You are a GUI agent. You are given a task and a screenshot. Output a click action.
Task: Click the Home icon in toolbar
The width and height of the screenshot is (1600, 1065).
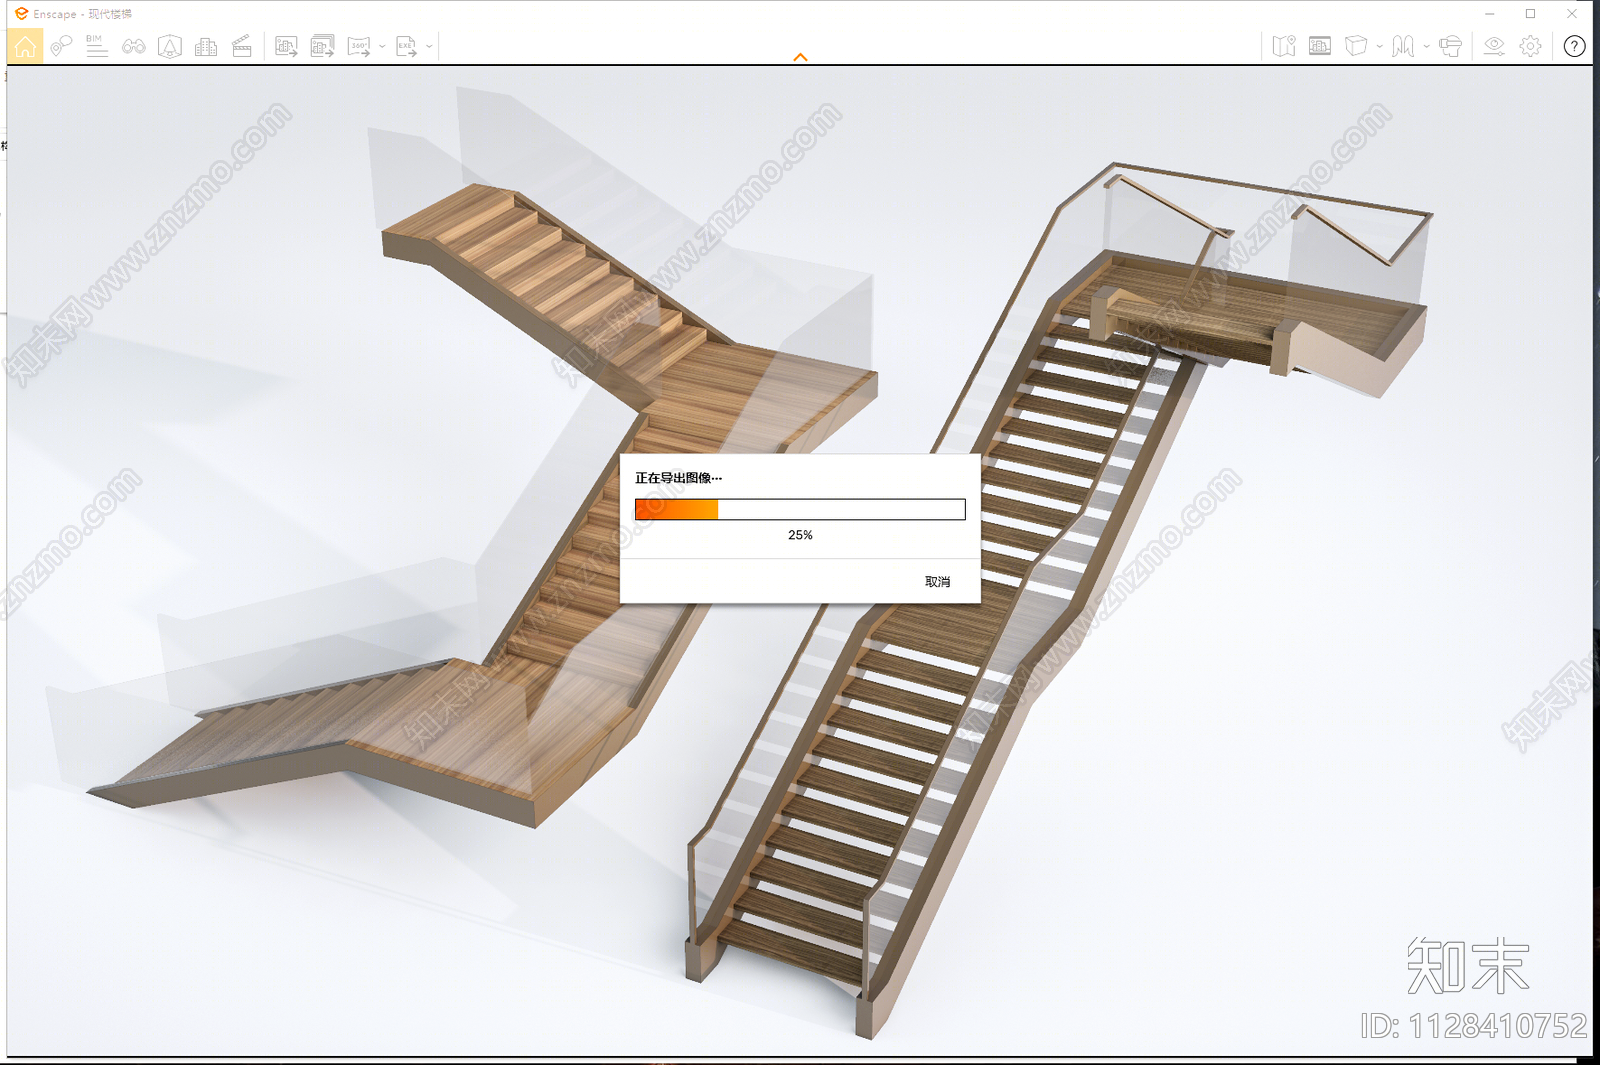[25, 46]
